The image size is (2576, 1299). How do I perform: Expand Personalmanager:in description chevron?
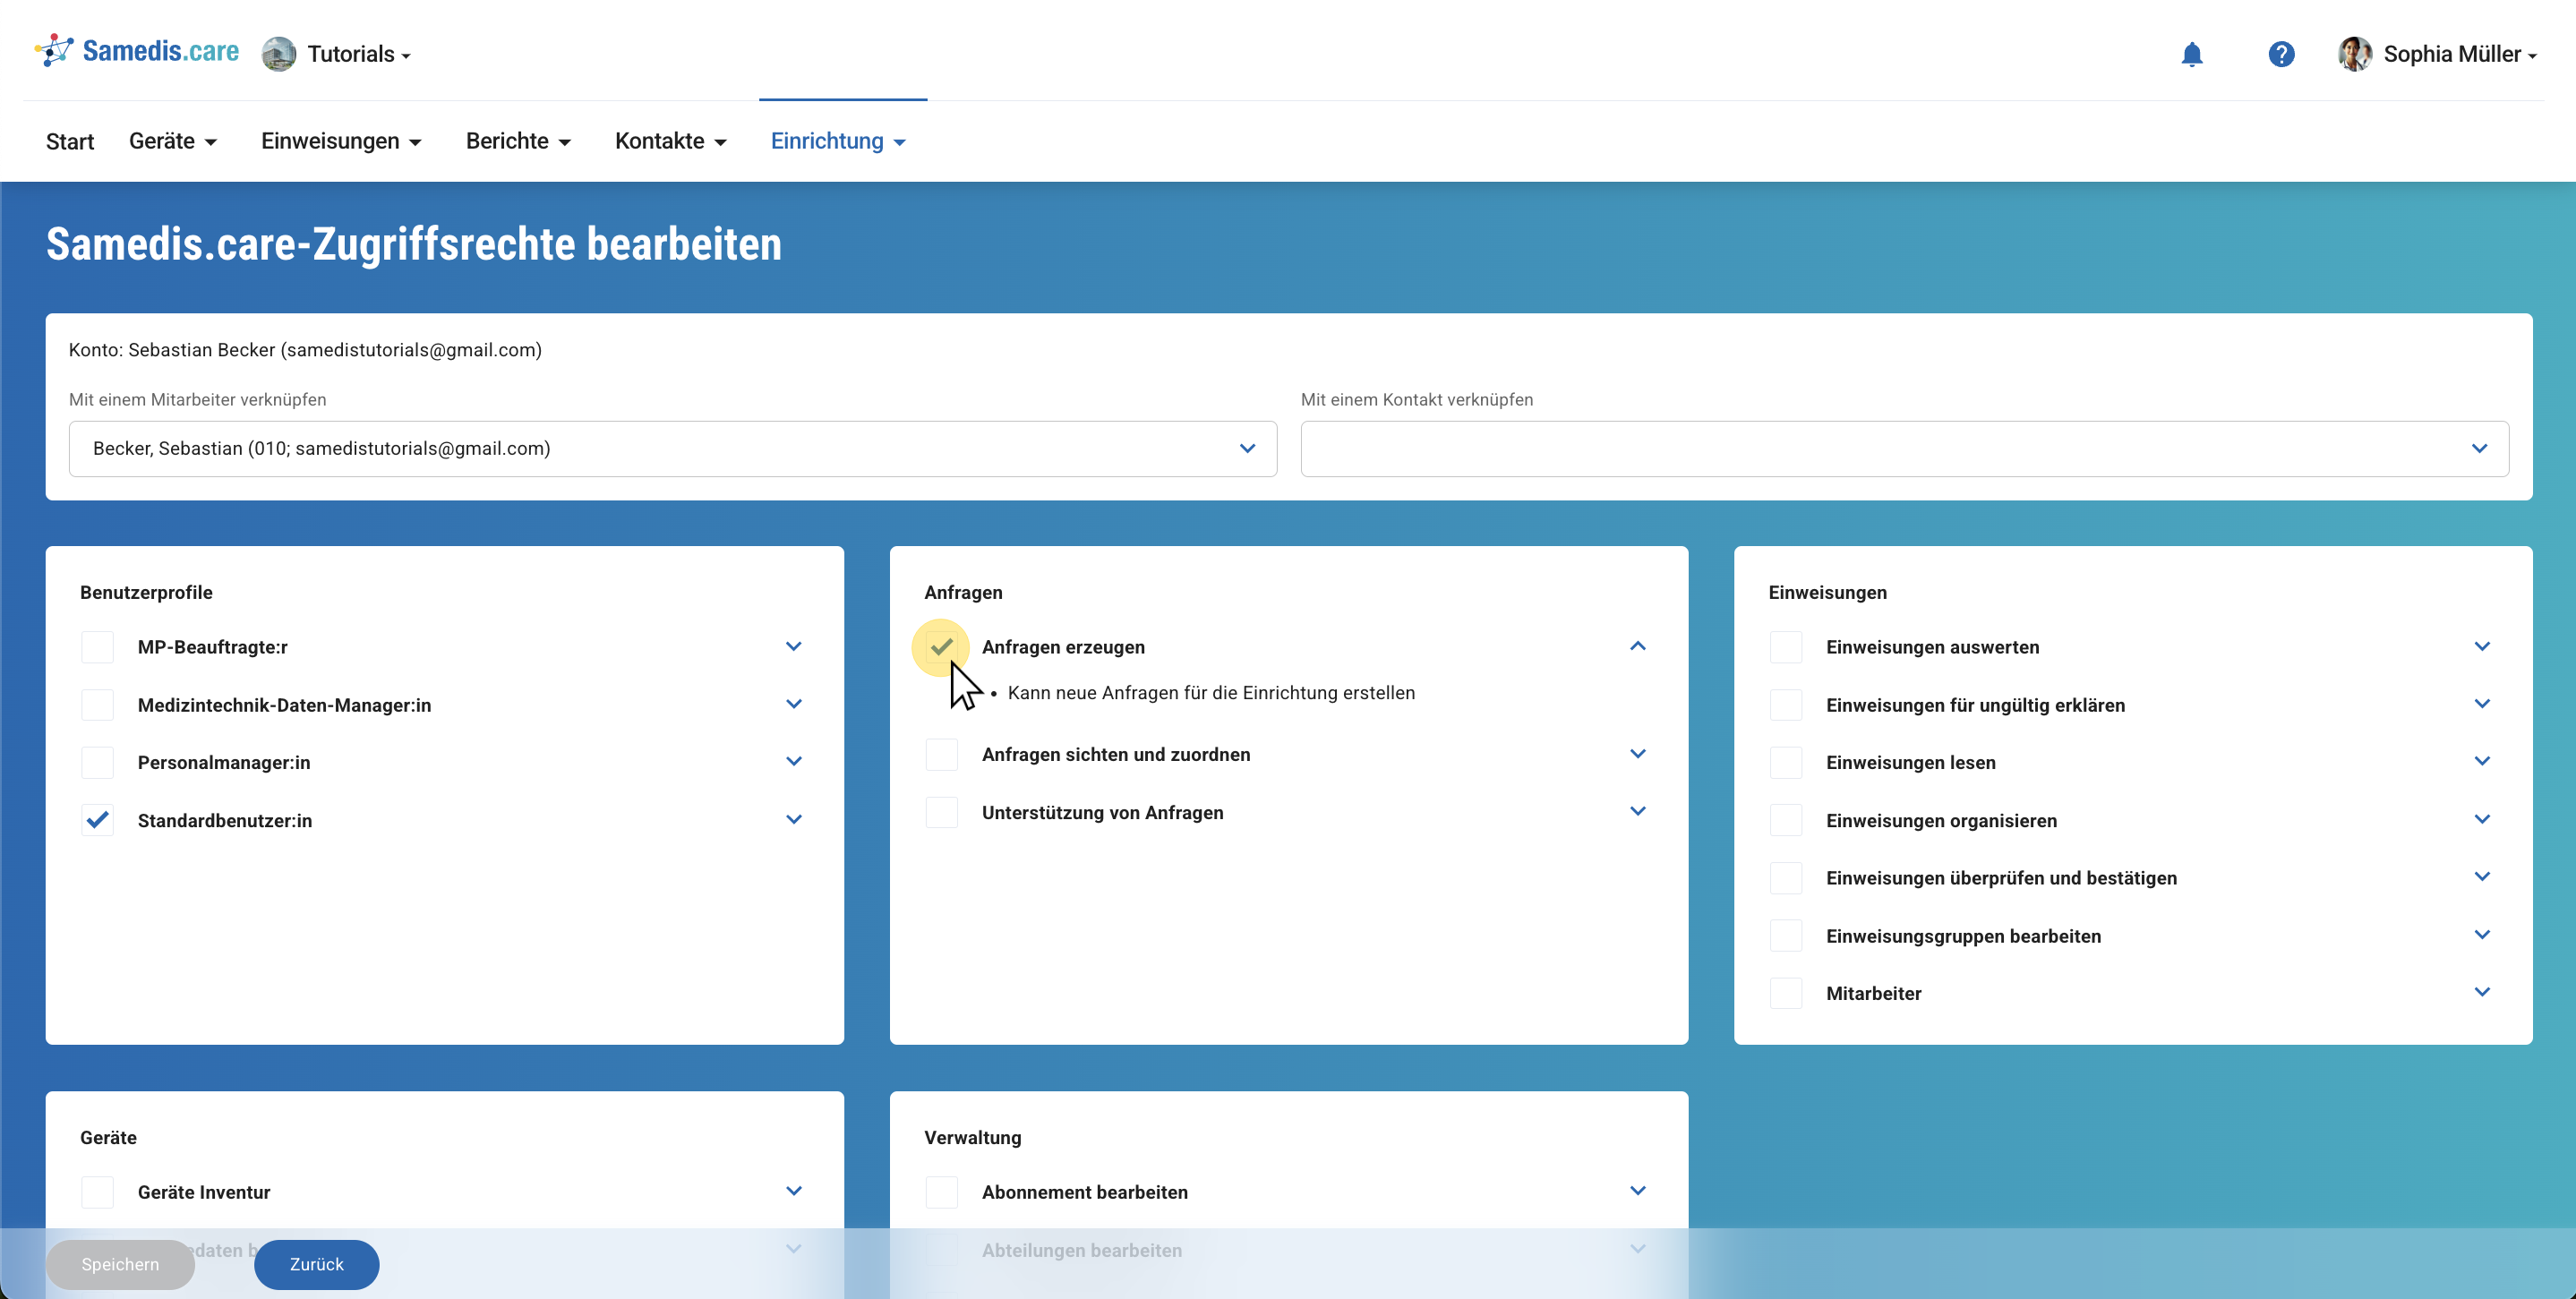(793, 761)
